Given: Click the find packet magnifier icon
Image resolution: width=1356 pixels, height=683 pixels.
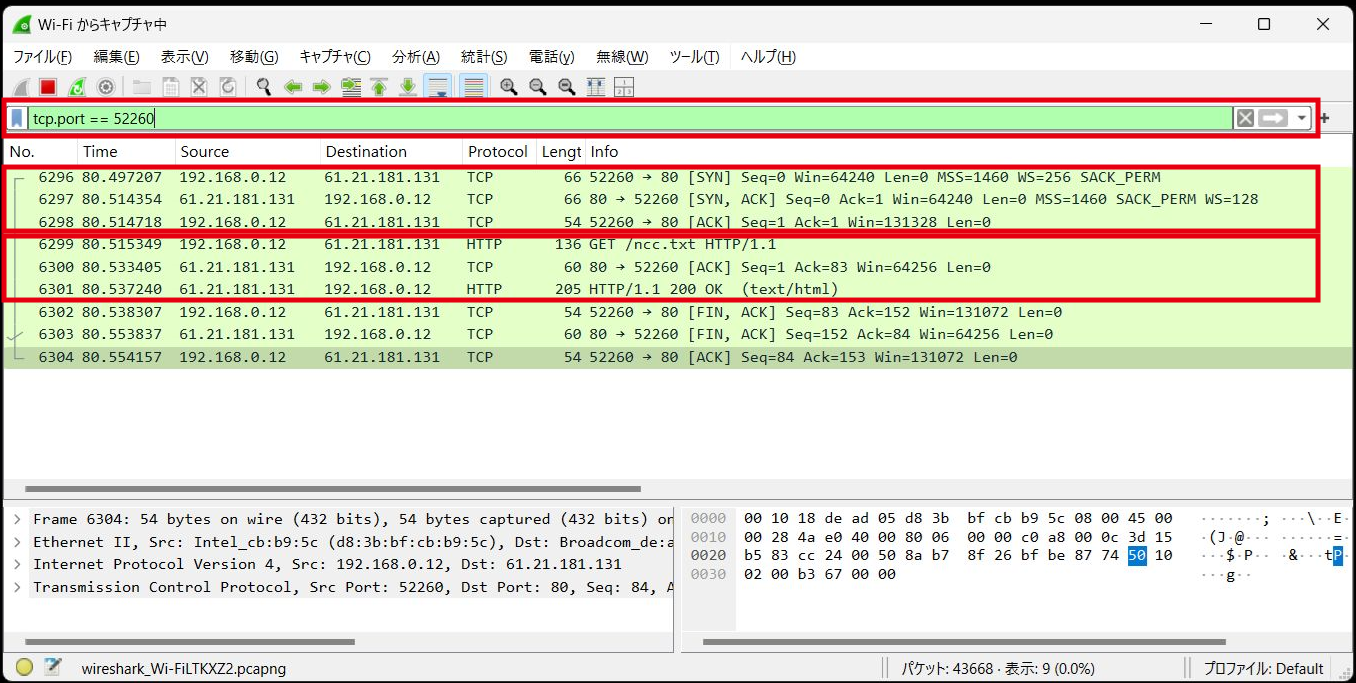Looking at the screenshot, I should (x=264, y=87).
